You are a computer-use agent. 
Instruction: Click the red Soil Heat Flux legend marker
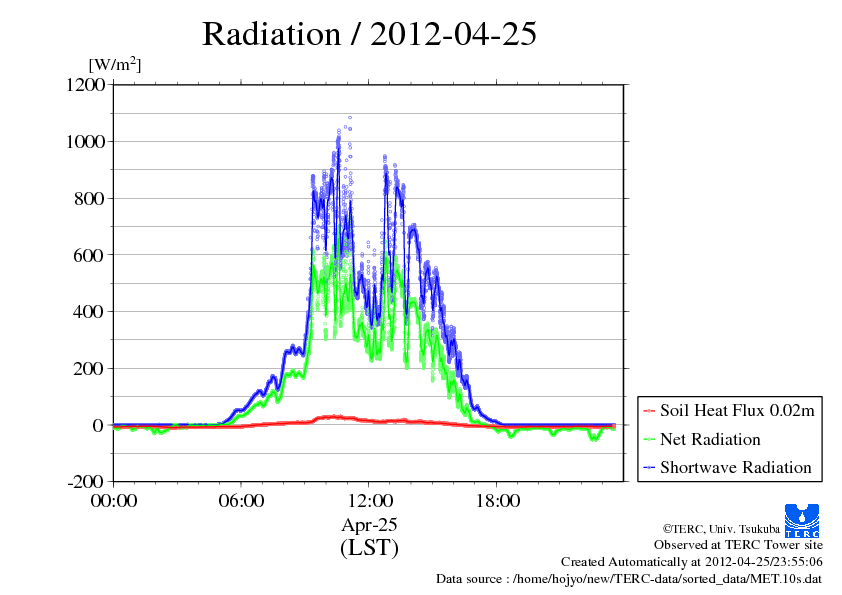(649, 411)
